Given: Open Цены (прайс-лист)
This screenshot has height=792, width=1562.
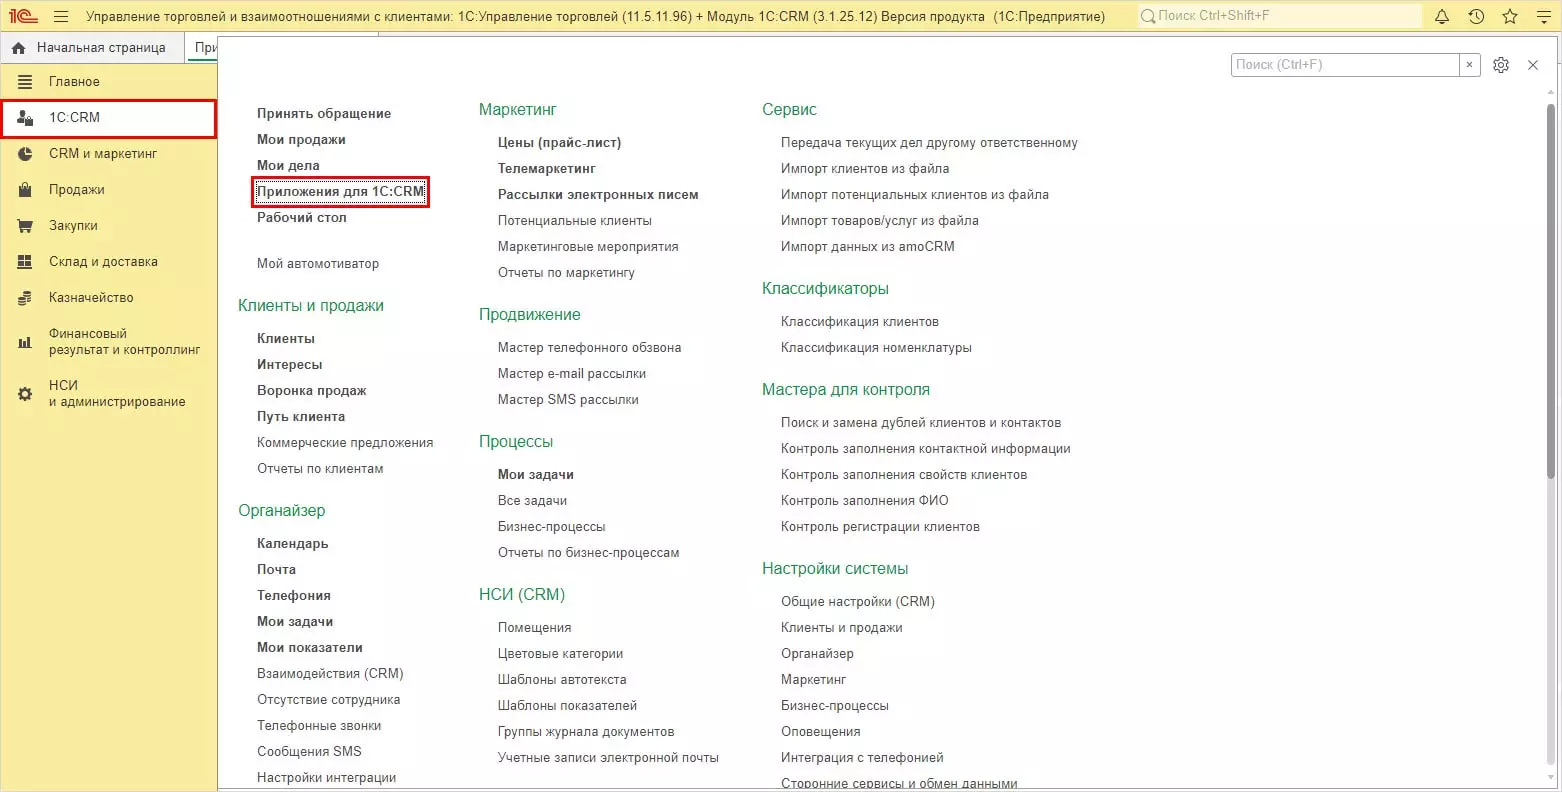Looking at the screenshot, I should click(560, 143).
